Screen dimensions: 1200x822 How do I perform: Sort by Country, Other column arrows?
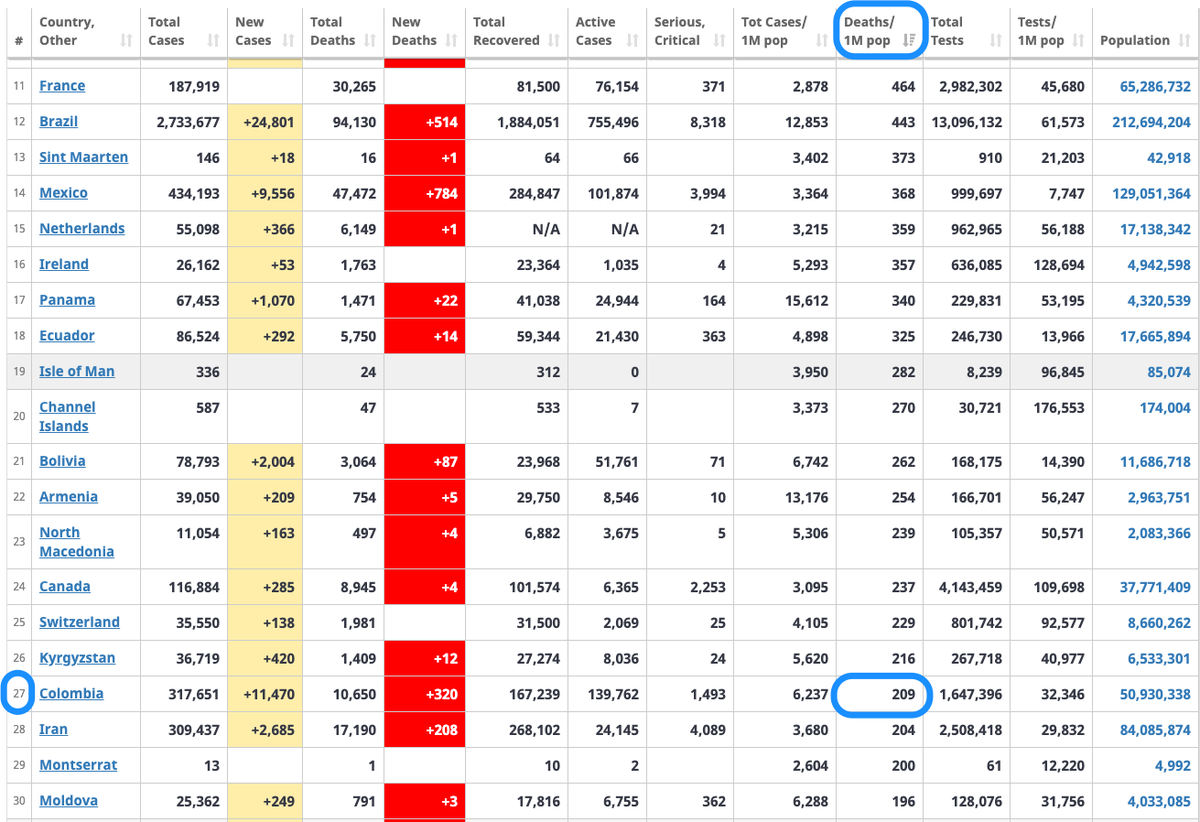tap(125, 41)
